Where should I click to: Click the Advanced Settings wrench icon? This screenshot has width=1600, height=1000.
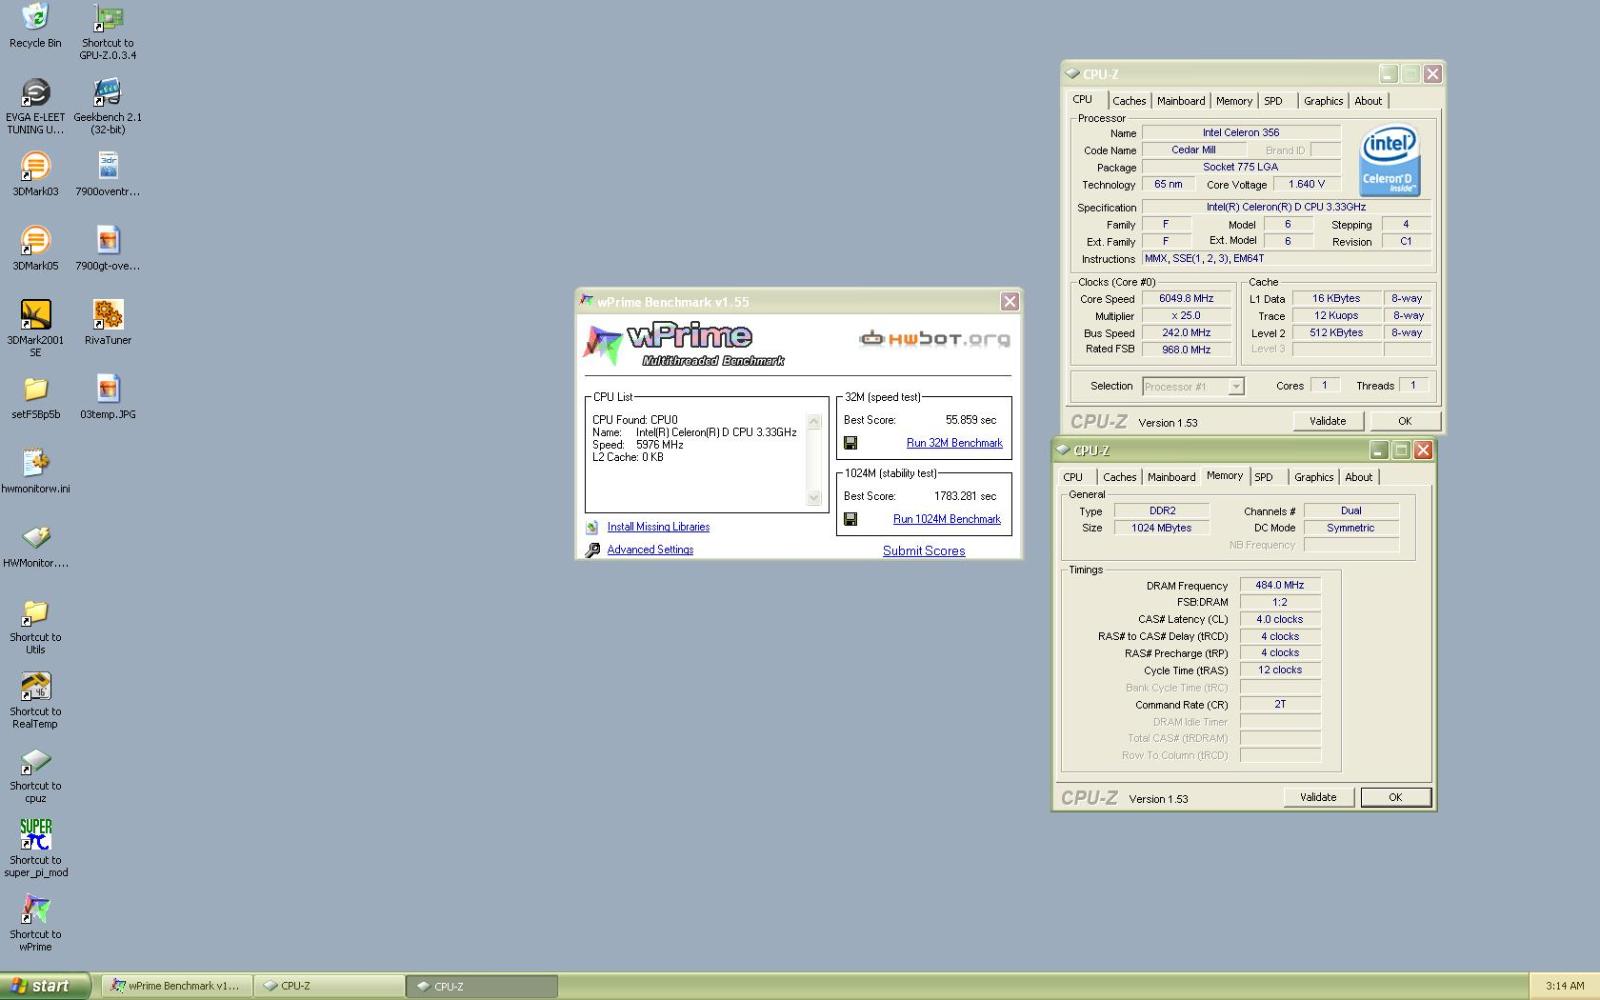592,550
